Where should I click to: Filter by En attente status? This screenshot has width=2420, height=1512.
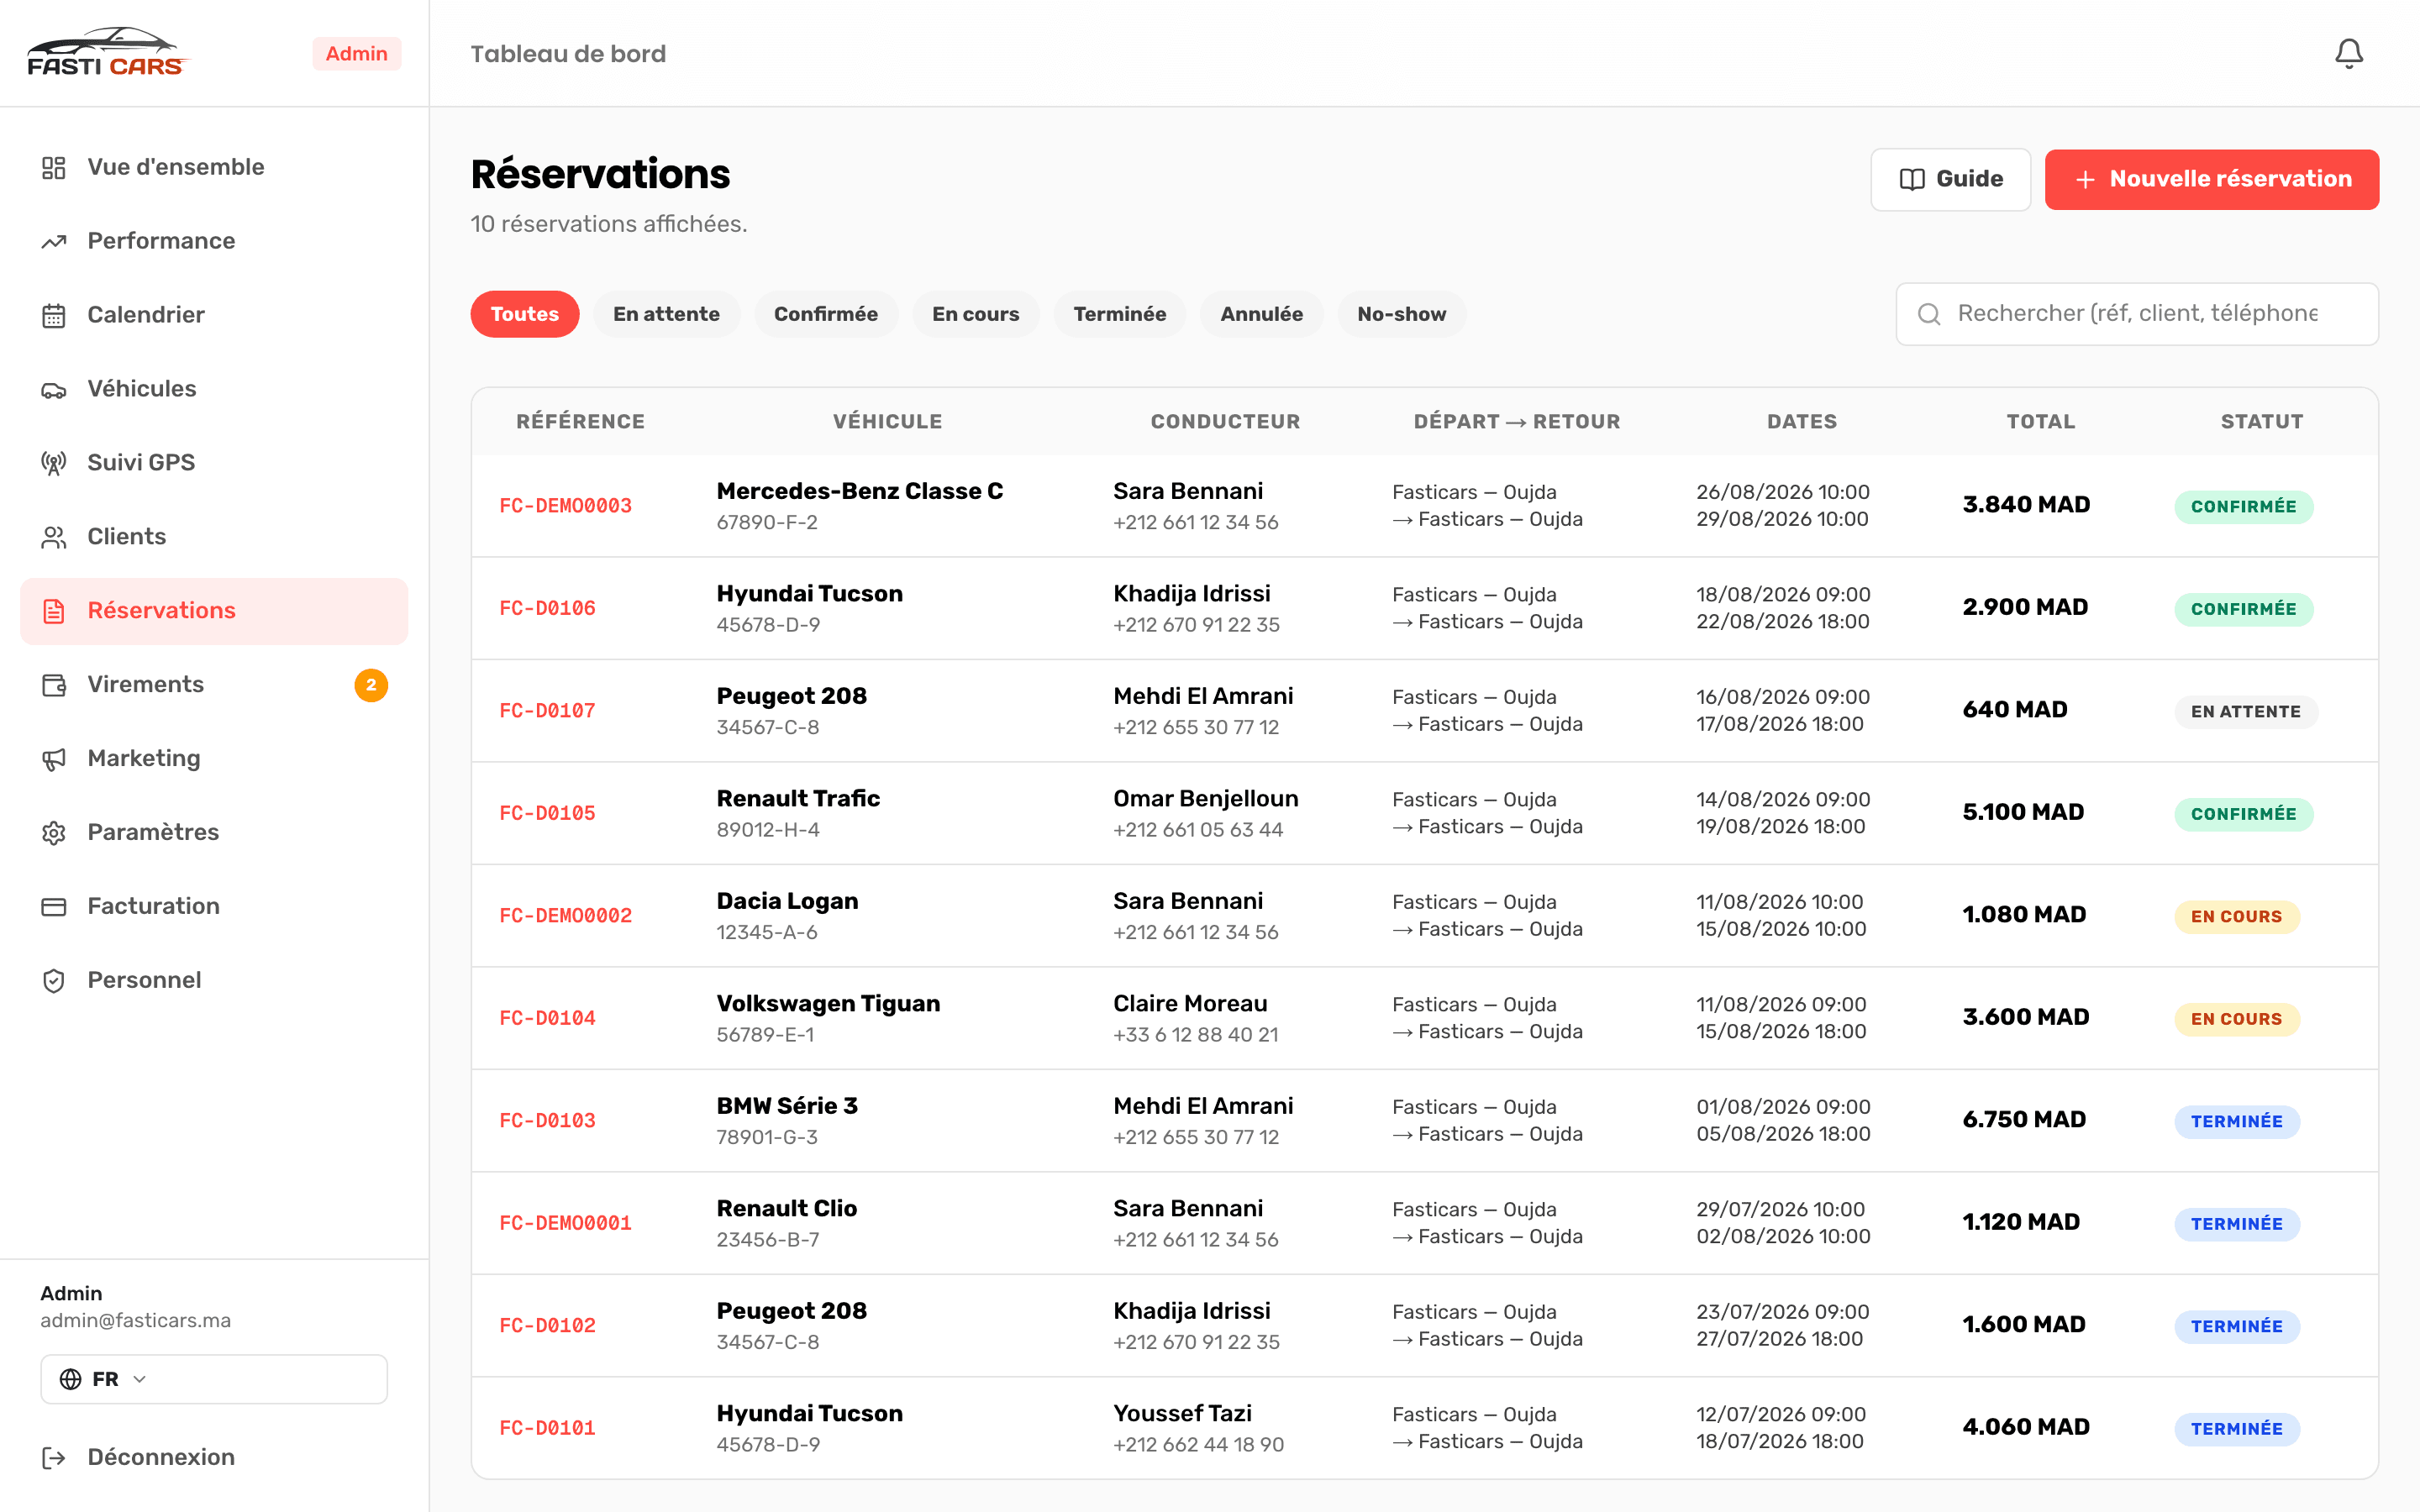[666, 314]
